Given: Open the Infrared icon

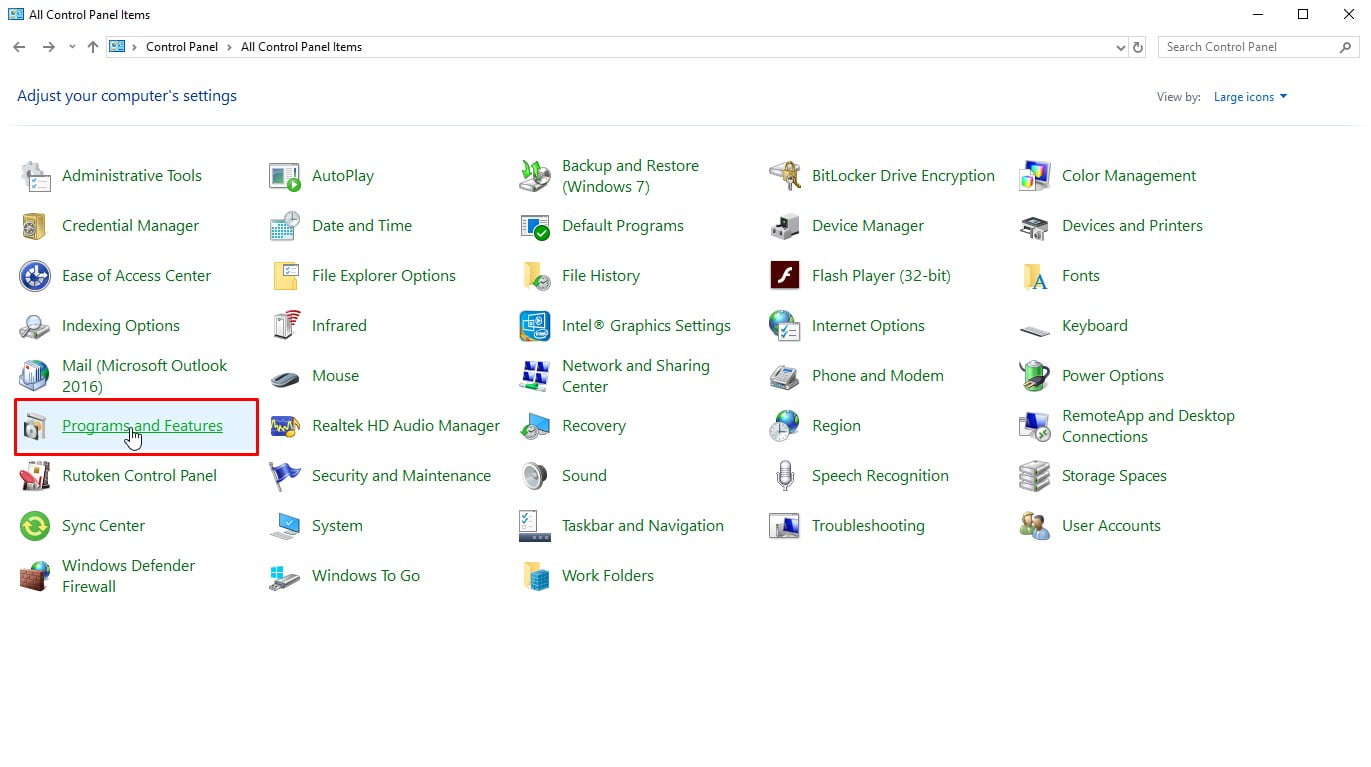Looking at the screenshot, I should 285,326.
